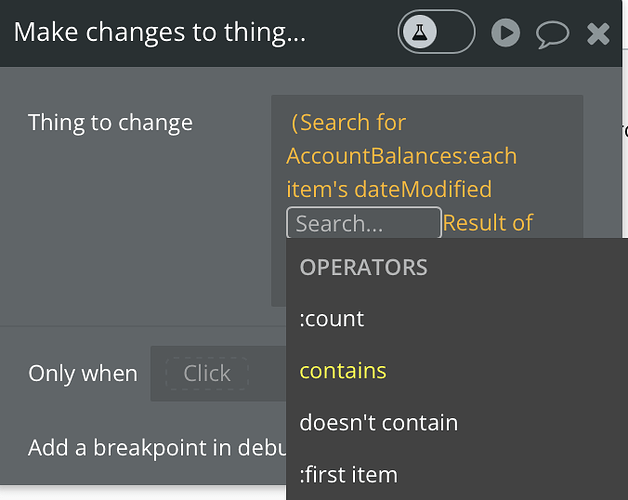Click the Only when label
This screenshot has height=500, width=628.
click(83, 373)
